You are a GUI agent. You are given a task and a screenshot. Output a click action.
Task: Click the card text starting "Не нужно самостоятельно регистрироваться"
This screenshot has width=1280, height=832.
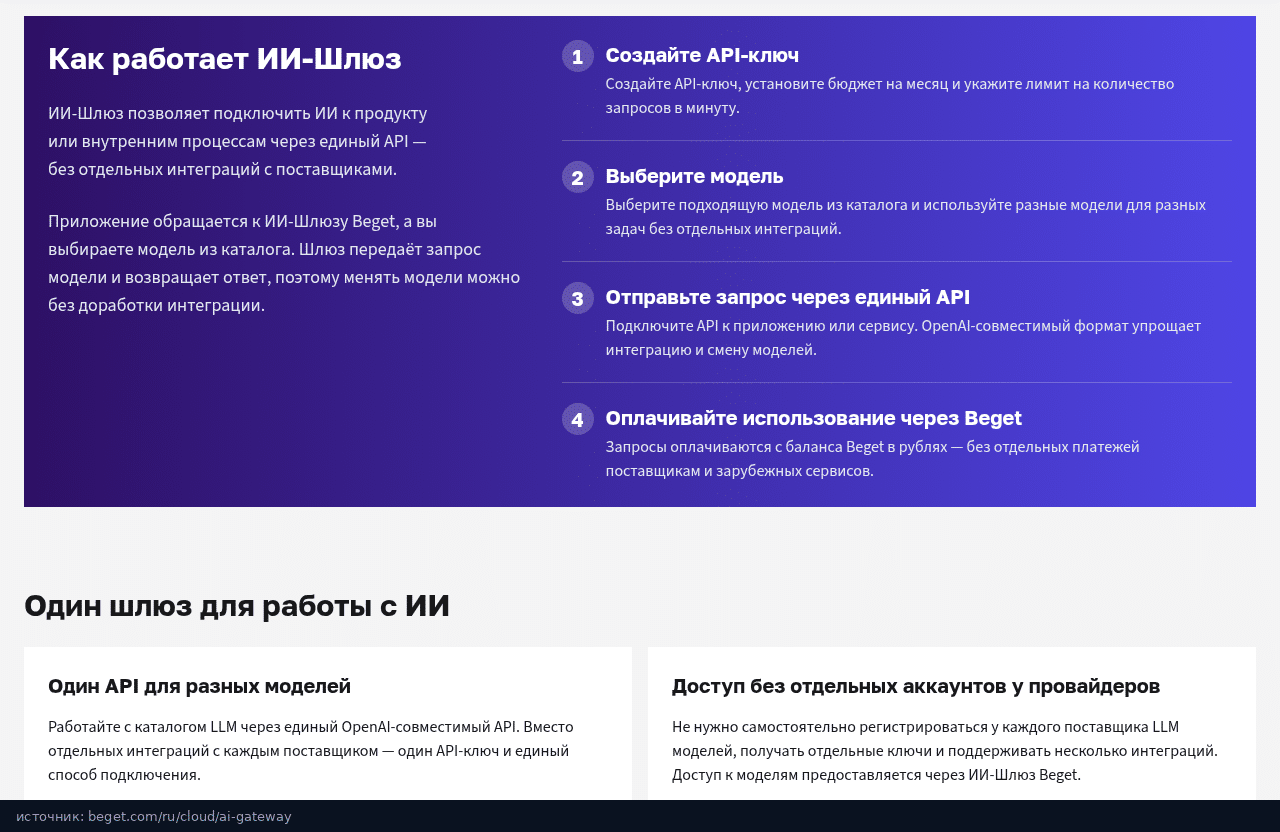click(x=945, y=750)
